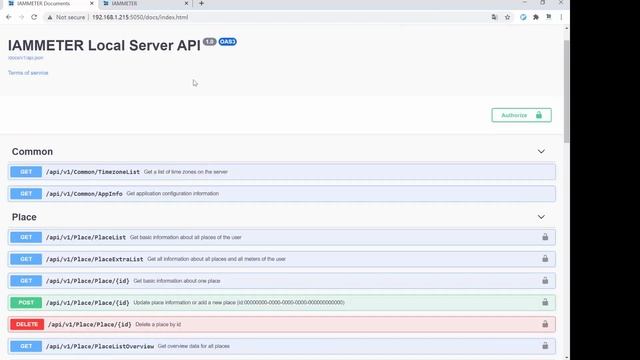Screen dimensions: 640x360
Task: Click the Authorize button
Action: (x=521, y=115)
